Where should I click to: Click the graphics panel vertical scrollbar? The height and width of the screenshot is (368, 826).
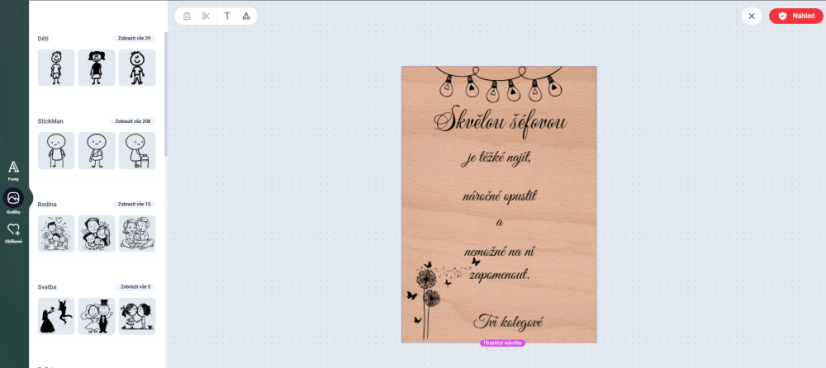pos(166,94)
